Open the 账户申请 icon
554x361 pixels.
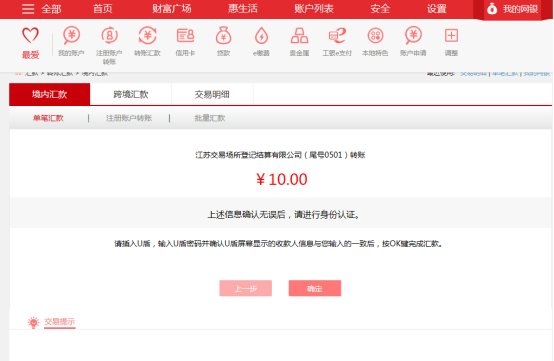coord(413,35)
